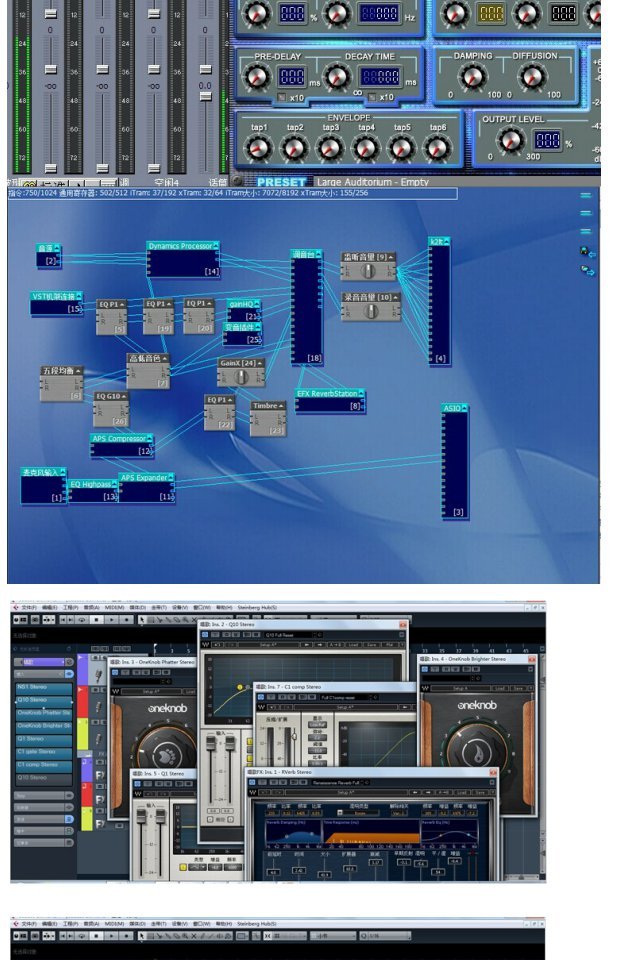
Task: Collapse the Dynamics Processor module arrow
Action: click(x=216, y=246)
